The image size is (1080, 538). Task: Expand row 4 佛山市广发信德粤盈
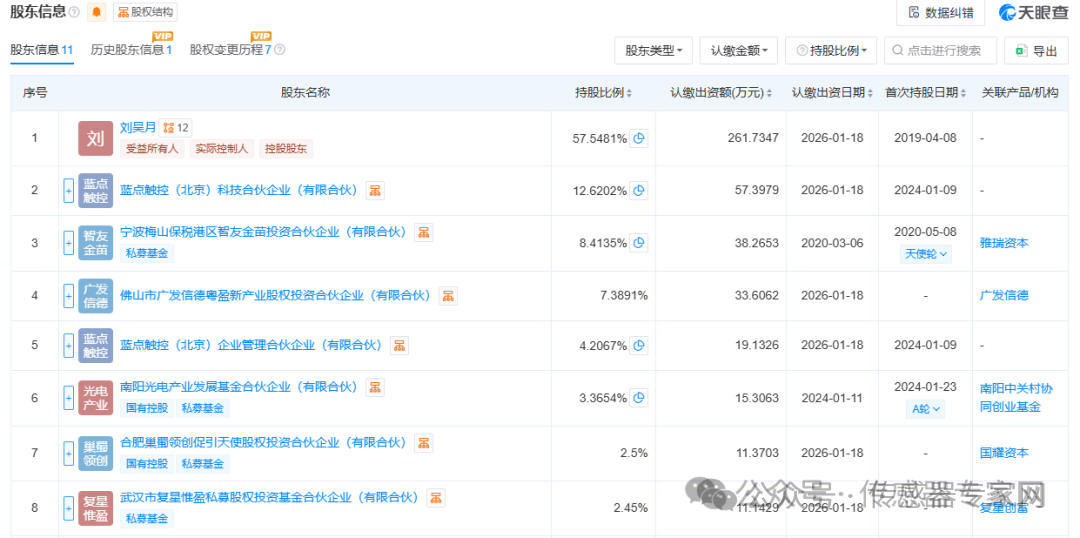[x=68, y=296]
